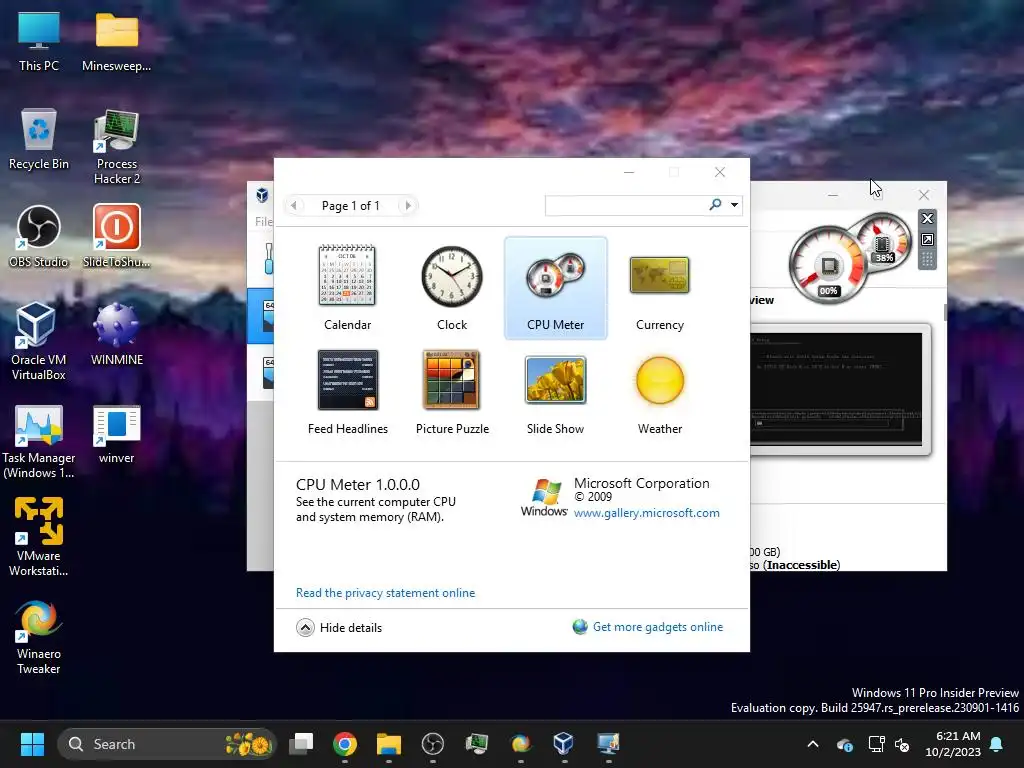Click the VM preview thumbnail in VirtualBox
Image resolution: width=1024 pixels, height=768 pixels.
click(837, 389)
